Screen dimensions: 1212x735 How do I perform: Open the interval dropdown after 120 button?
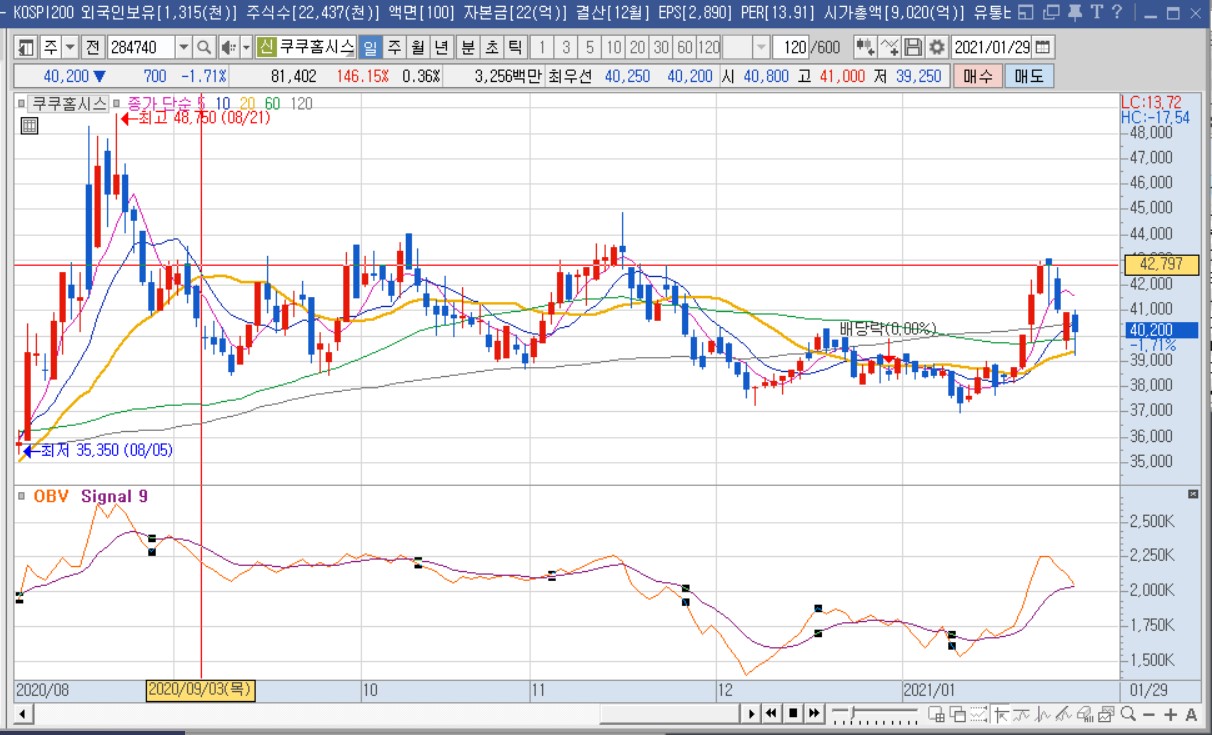pos(761,48)
